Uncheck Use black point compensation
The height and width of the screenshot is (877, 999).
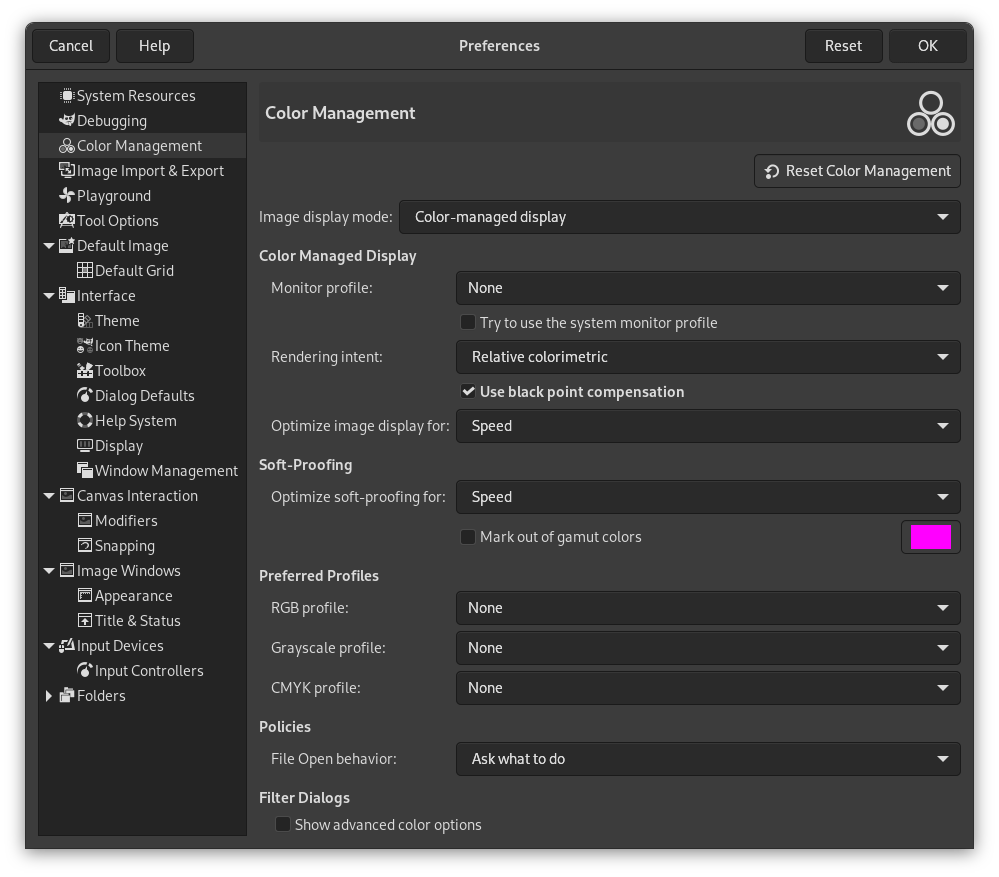468,391
